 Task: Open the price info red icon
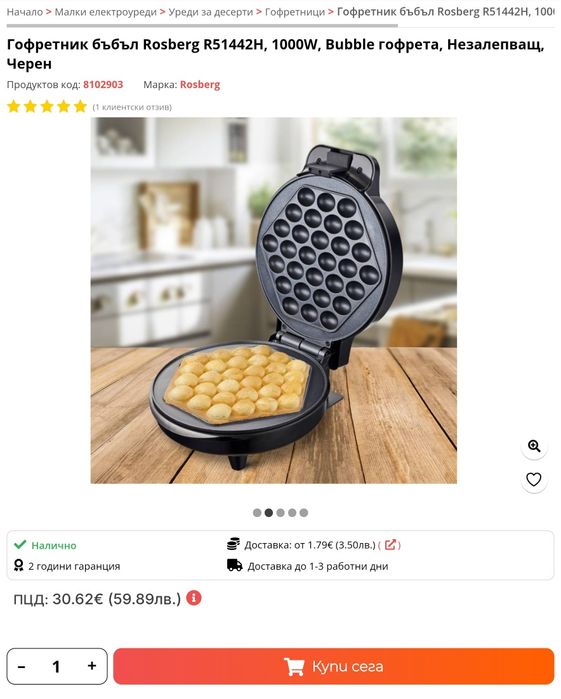coord(194,598)
